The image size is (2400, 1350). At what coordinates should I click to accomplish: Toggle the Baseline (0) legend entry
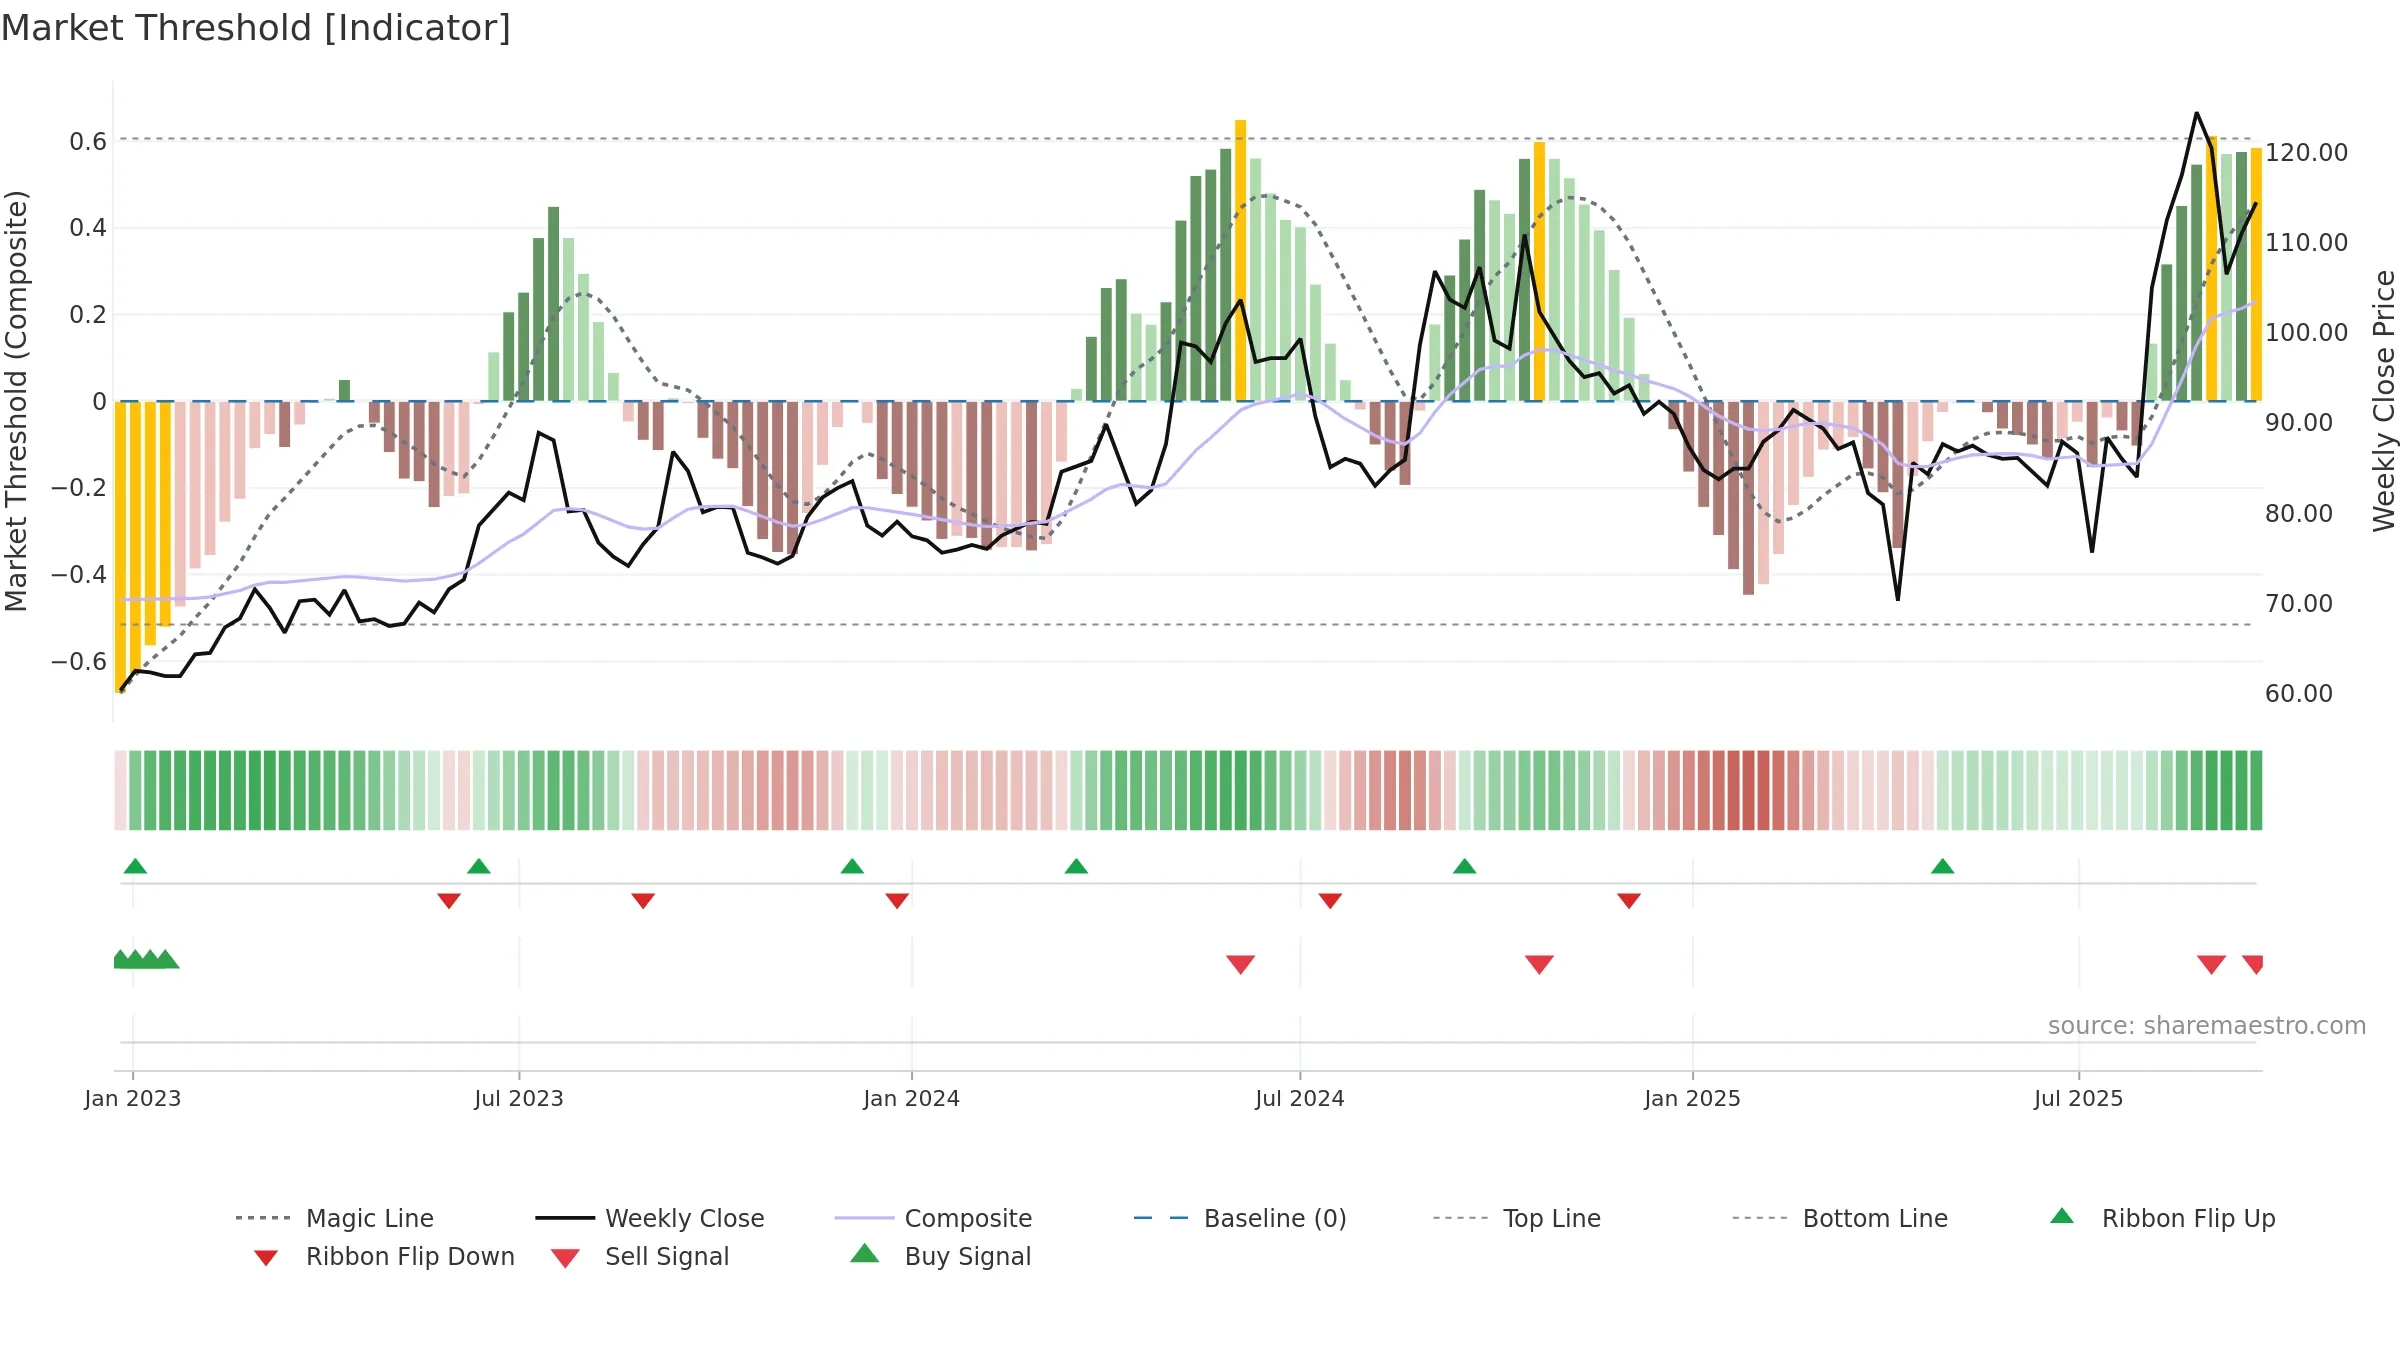click(x=1240, y=1218)
